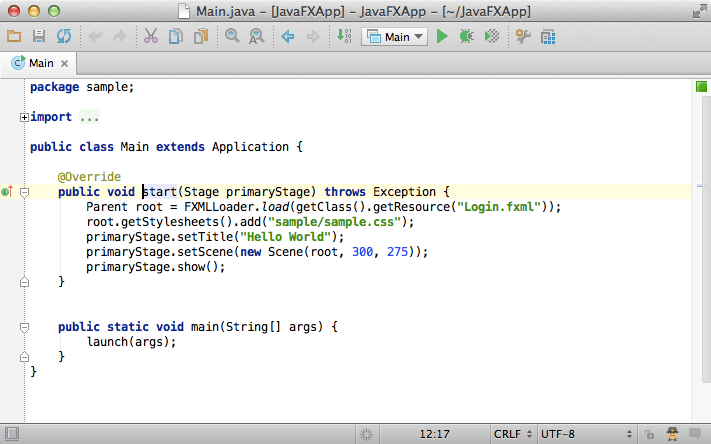Click the Paste clipboard icon
Screen dimensions: 711x444
tap(201, 36)
